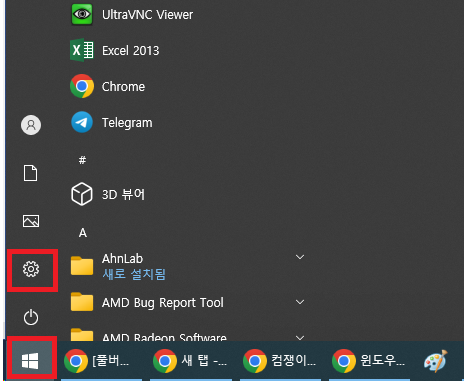
Task: Click the Windows Start button
Action: pos(30,361)
